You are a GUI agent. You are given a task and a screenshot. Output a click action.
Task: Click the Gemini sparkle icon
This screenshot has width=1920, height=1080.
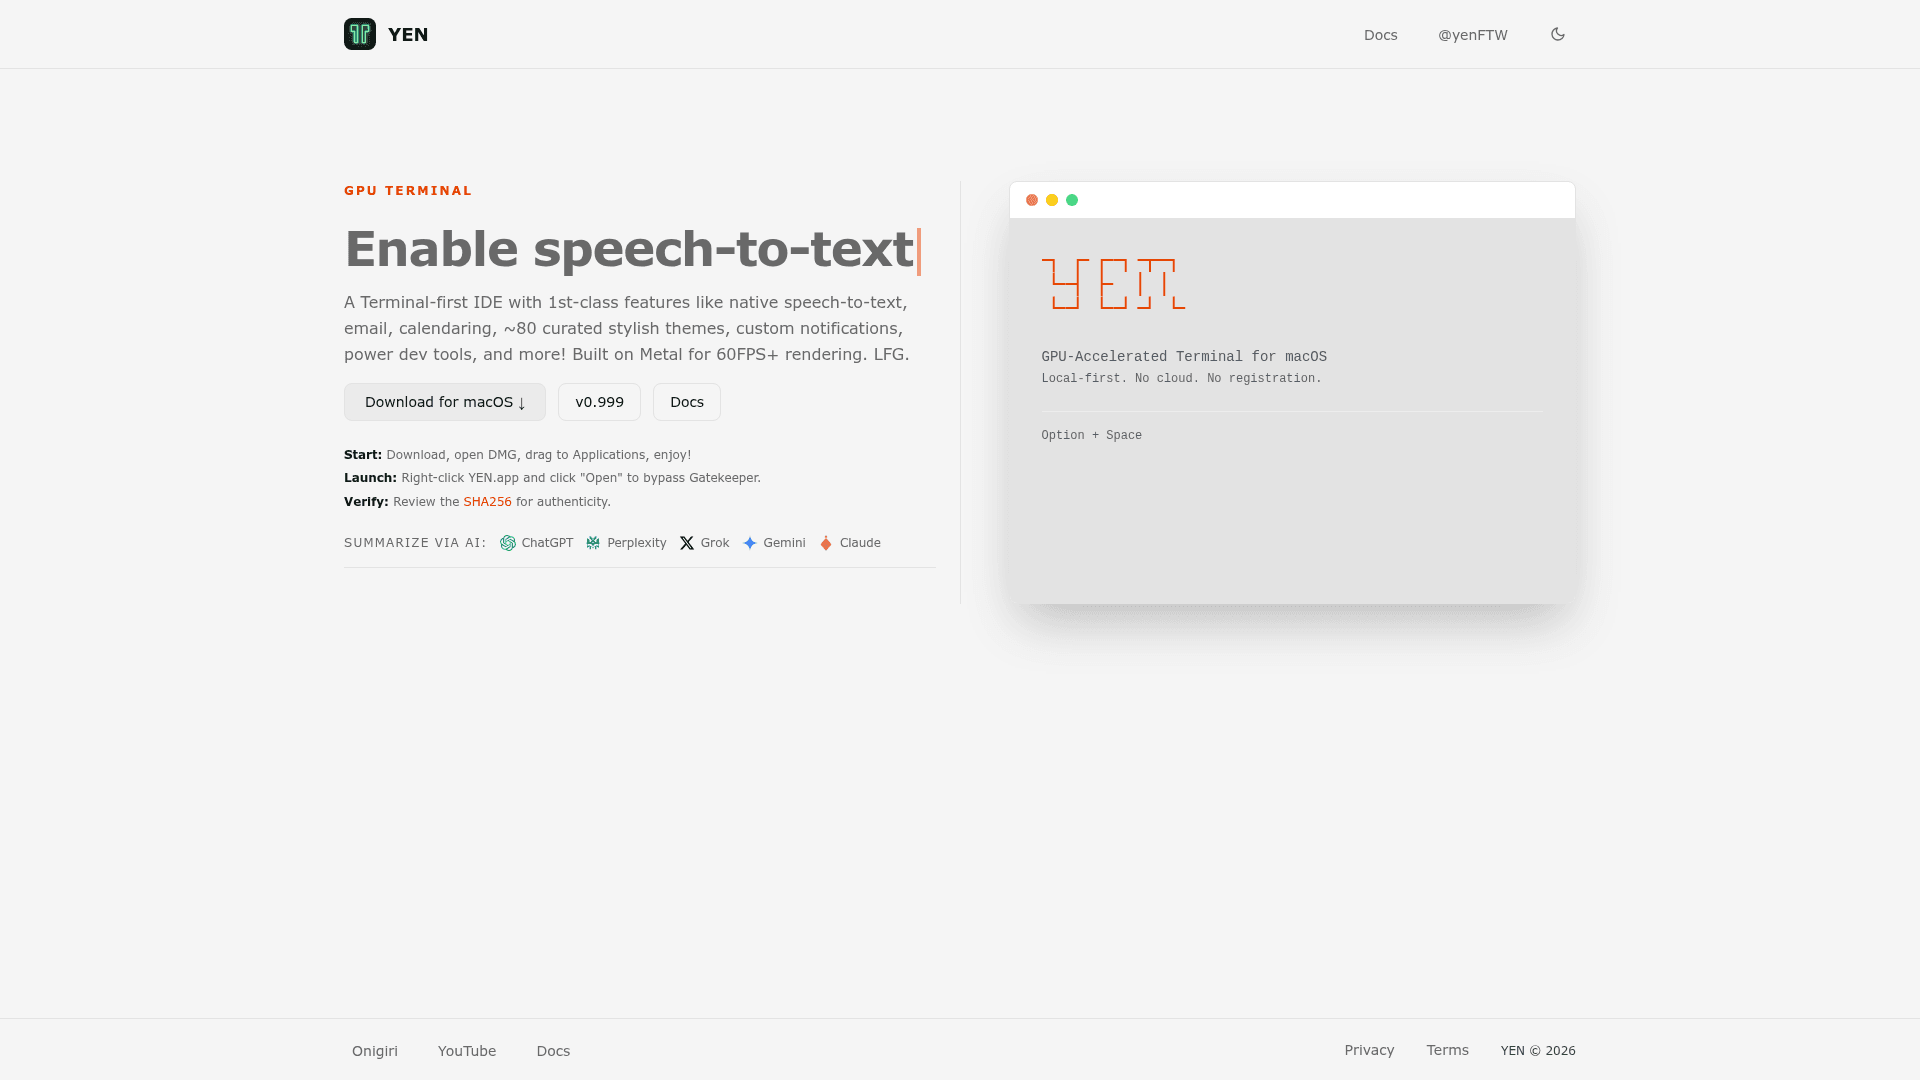click(750, 543)
